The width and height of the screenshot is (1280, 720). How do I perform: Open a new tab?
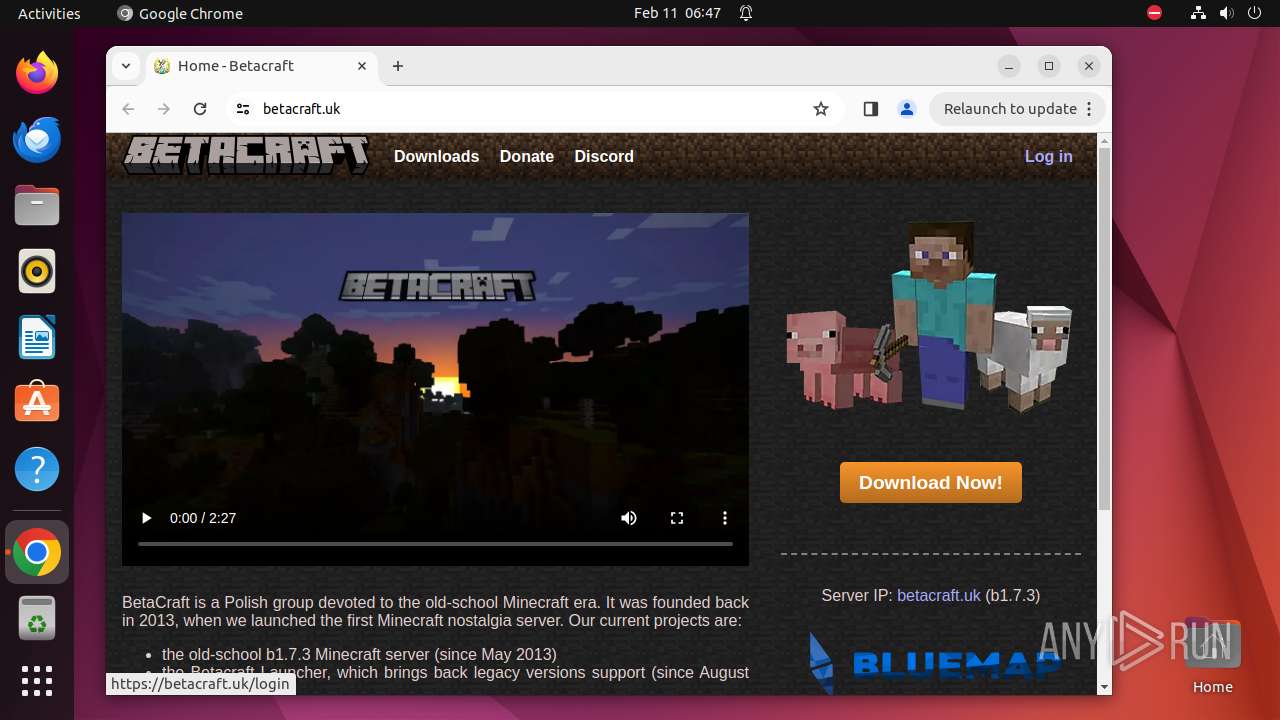[398, 66]
